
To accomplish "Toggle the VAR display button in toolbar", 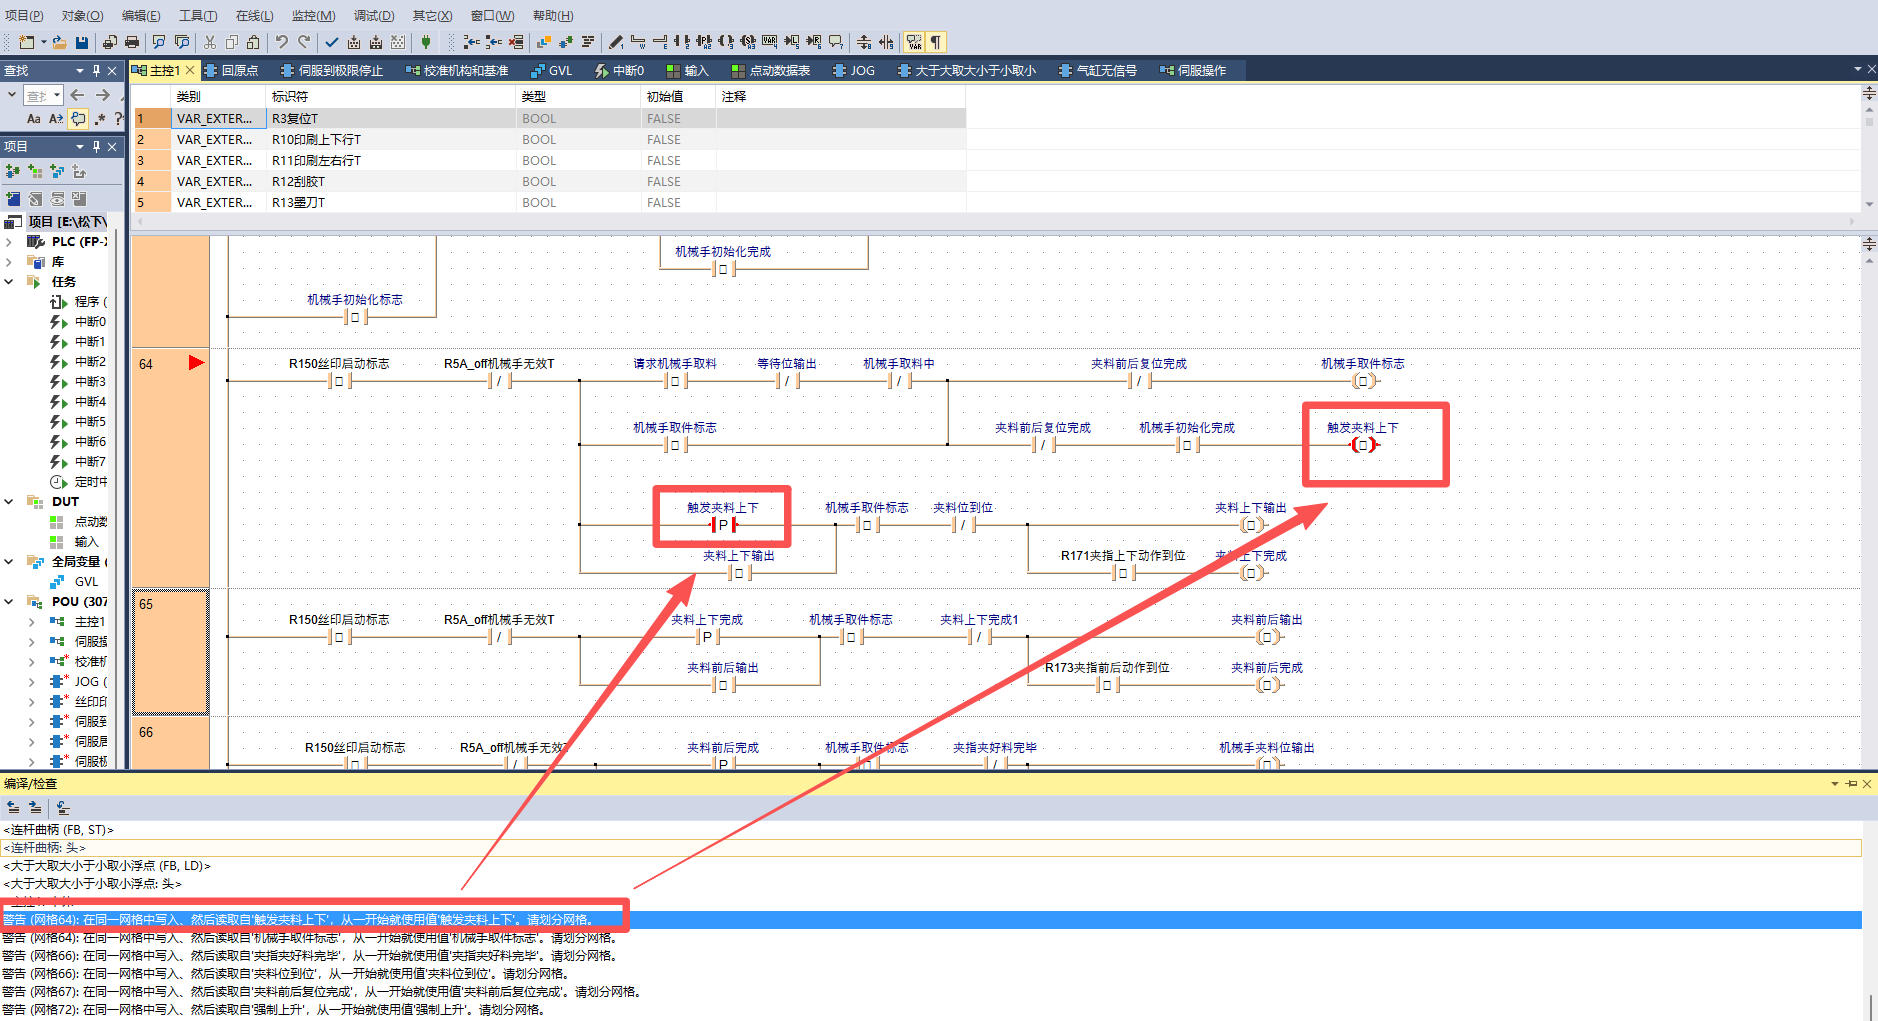I will [914, 42].
